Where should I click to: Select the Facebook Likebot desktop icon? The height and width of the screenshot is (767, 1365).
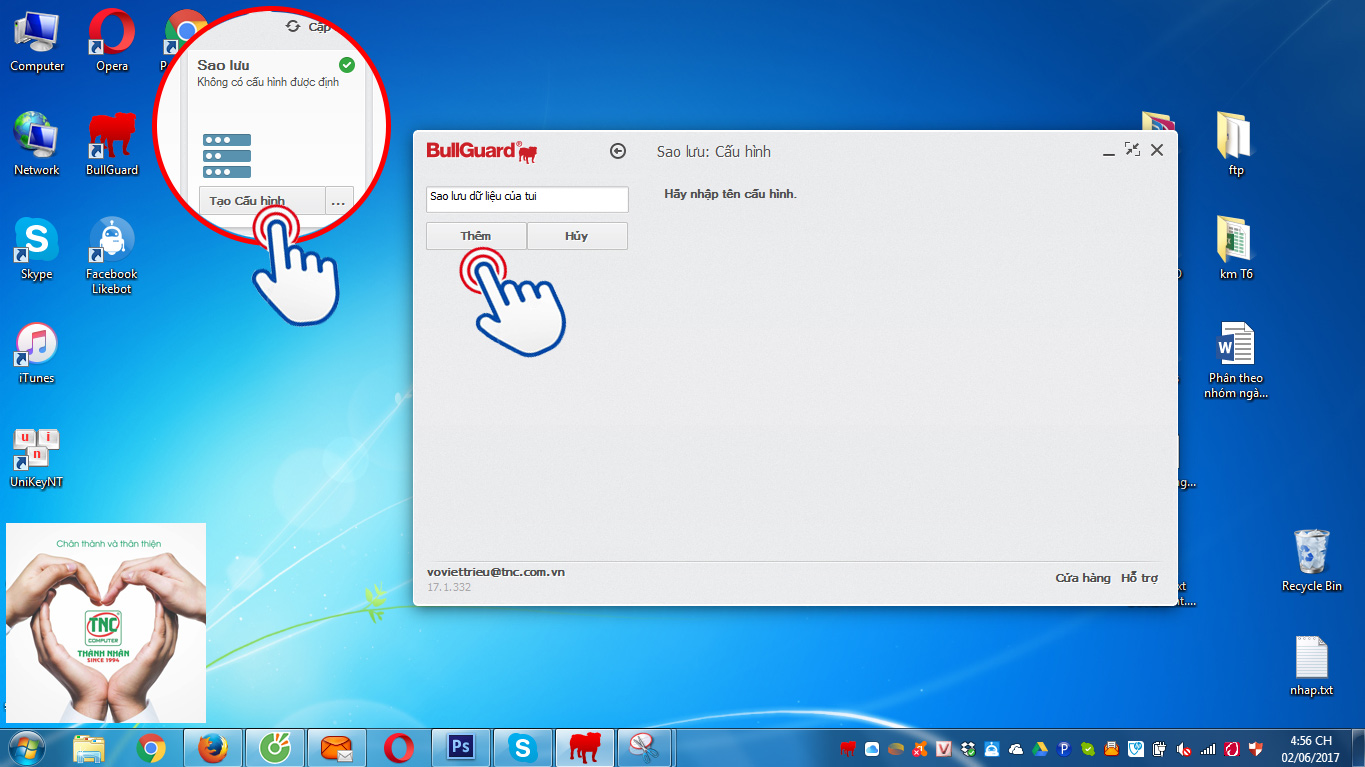point(112,256)
